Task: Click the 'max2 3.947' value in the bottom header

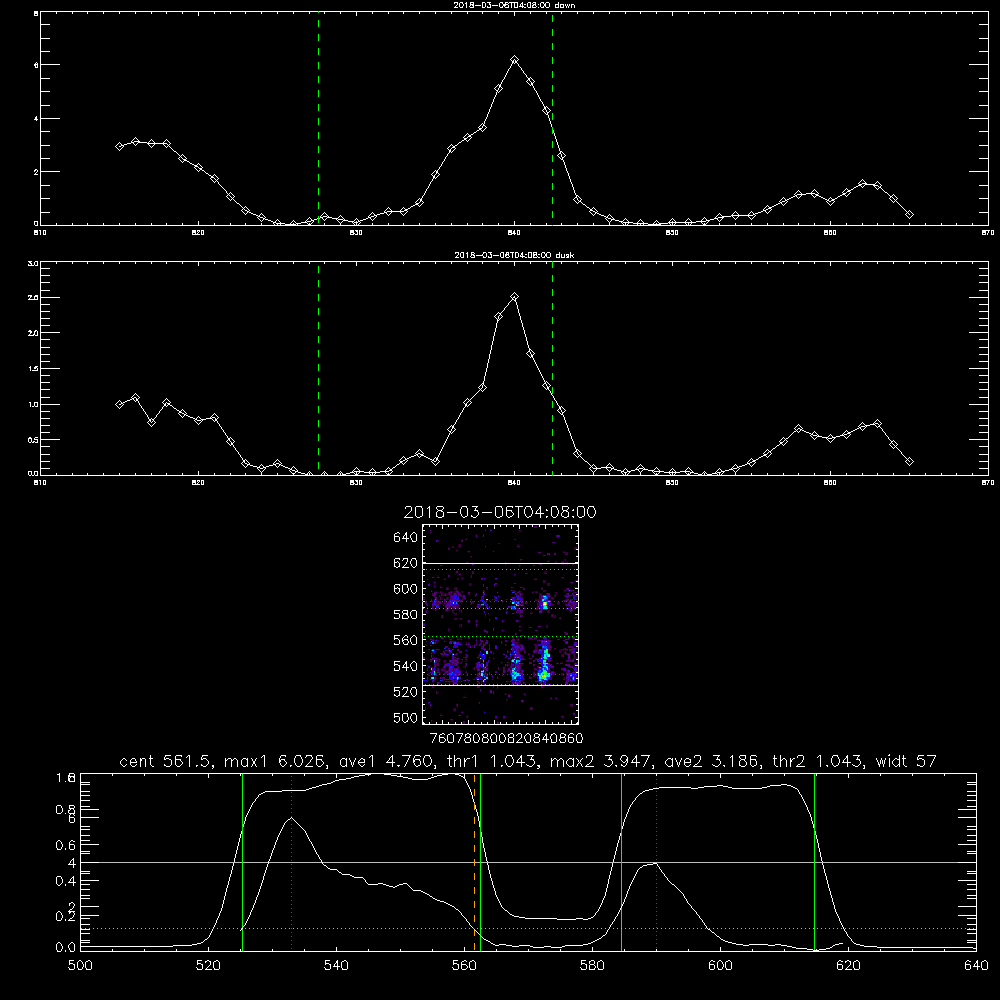Action: [598, 761]
